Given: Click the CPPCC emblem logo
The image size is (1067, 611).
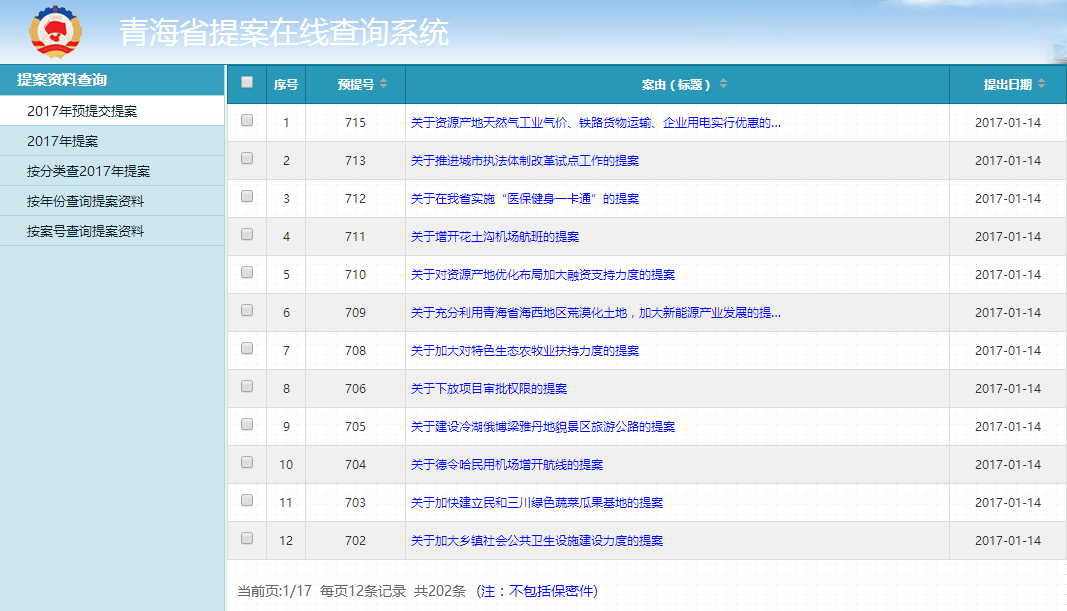Looking at the screenshot, I should tap(56, 32).
